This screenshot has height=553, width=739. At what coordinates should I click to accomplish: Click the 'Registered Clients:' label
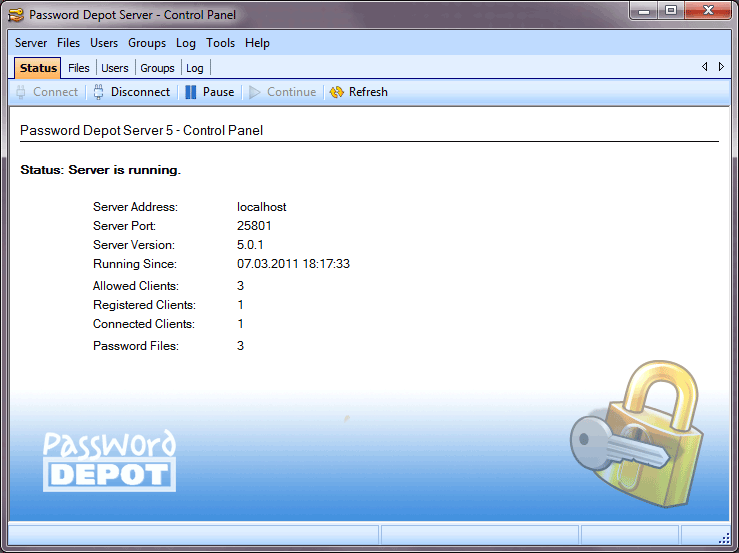pyautogui.click(x=144, y=305)
